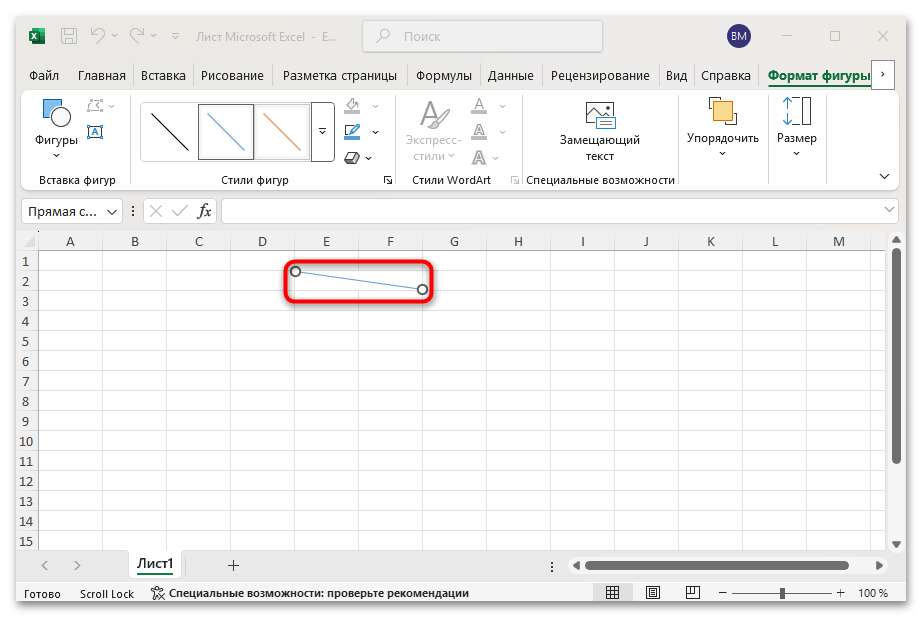
Task: Add a new sheet with the plus button
Action: point(233,565)
